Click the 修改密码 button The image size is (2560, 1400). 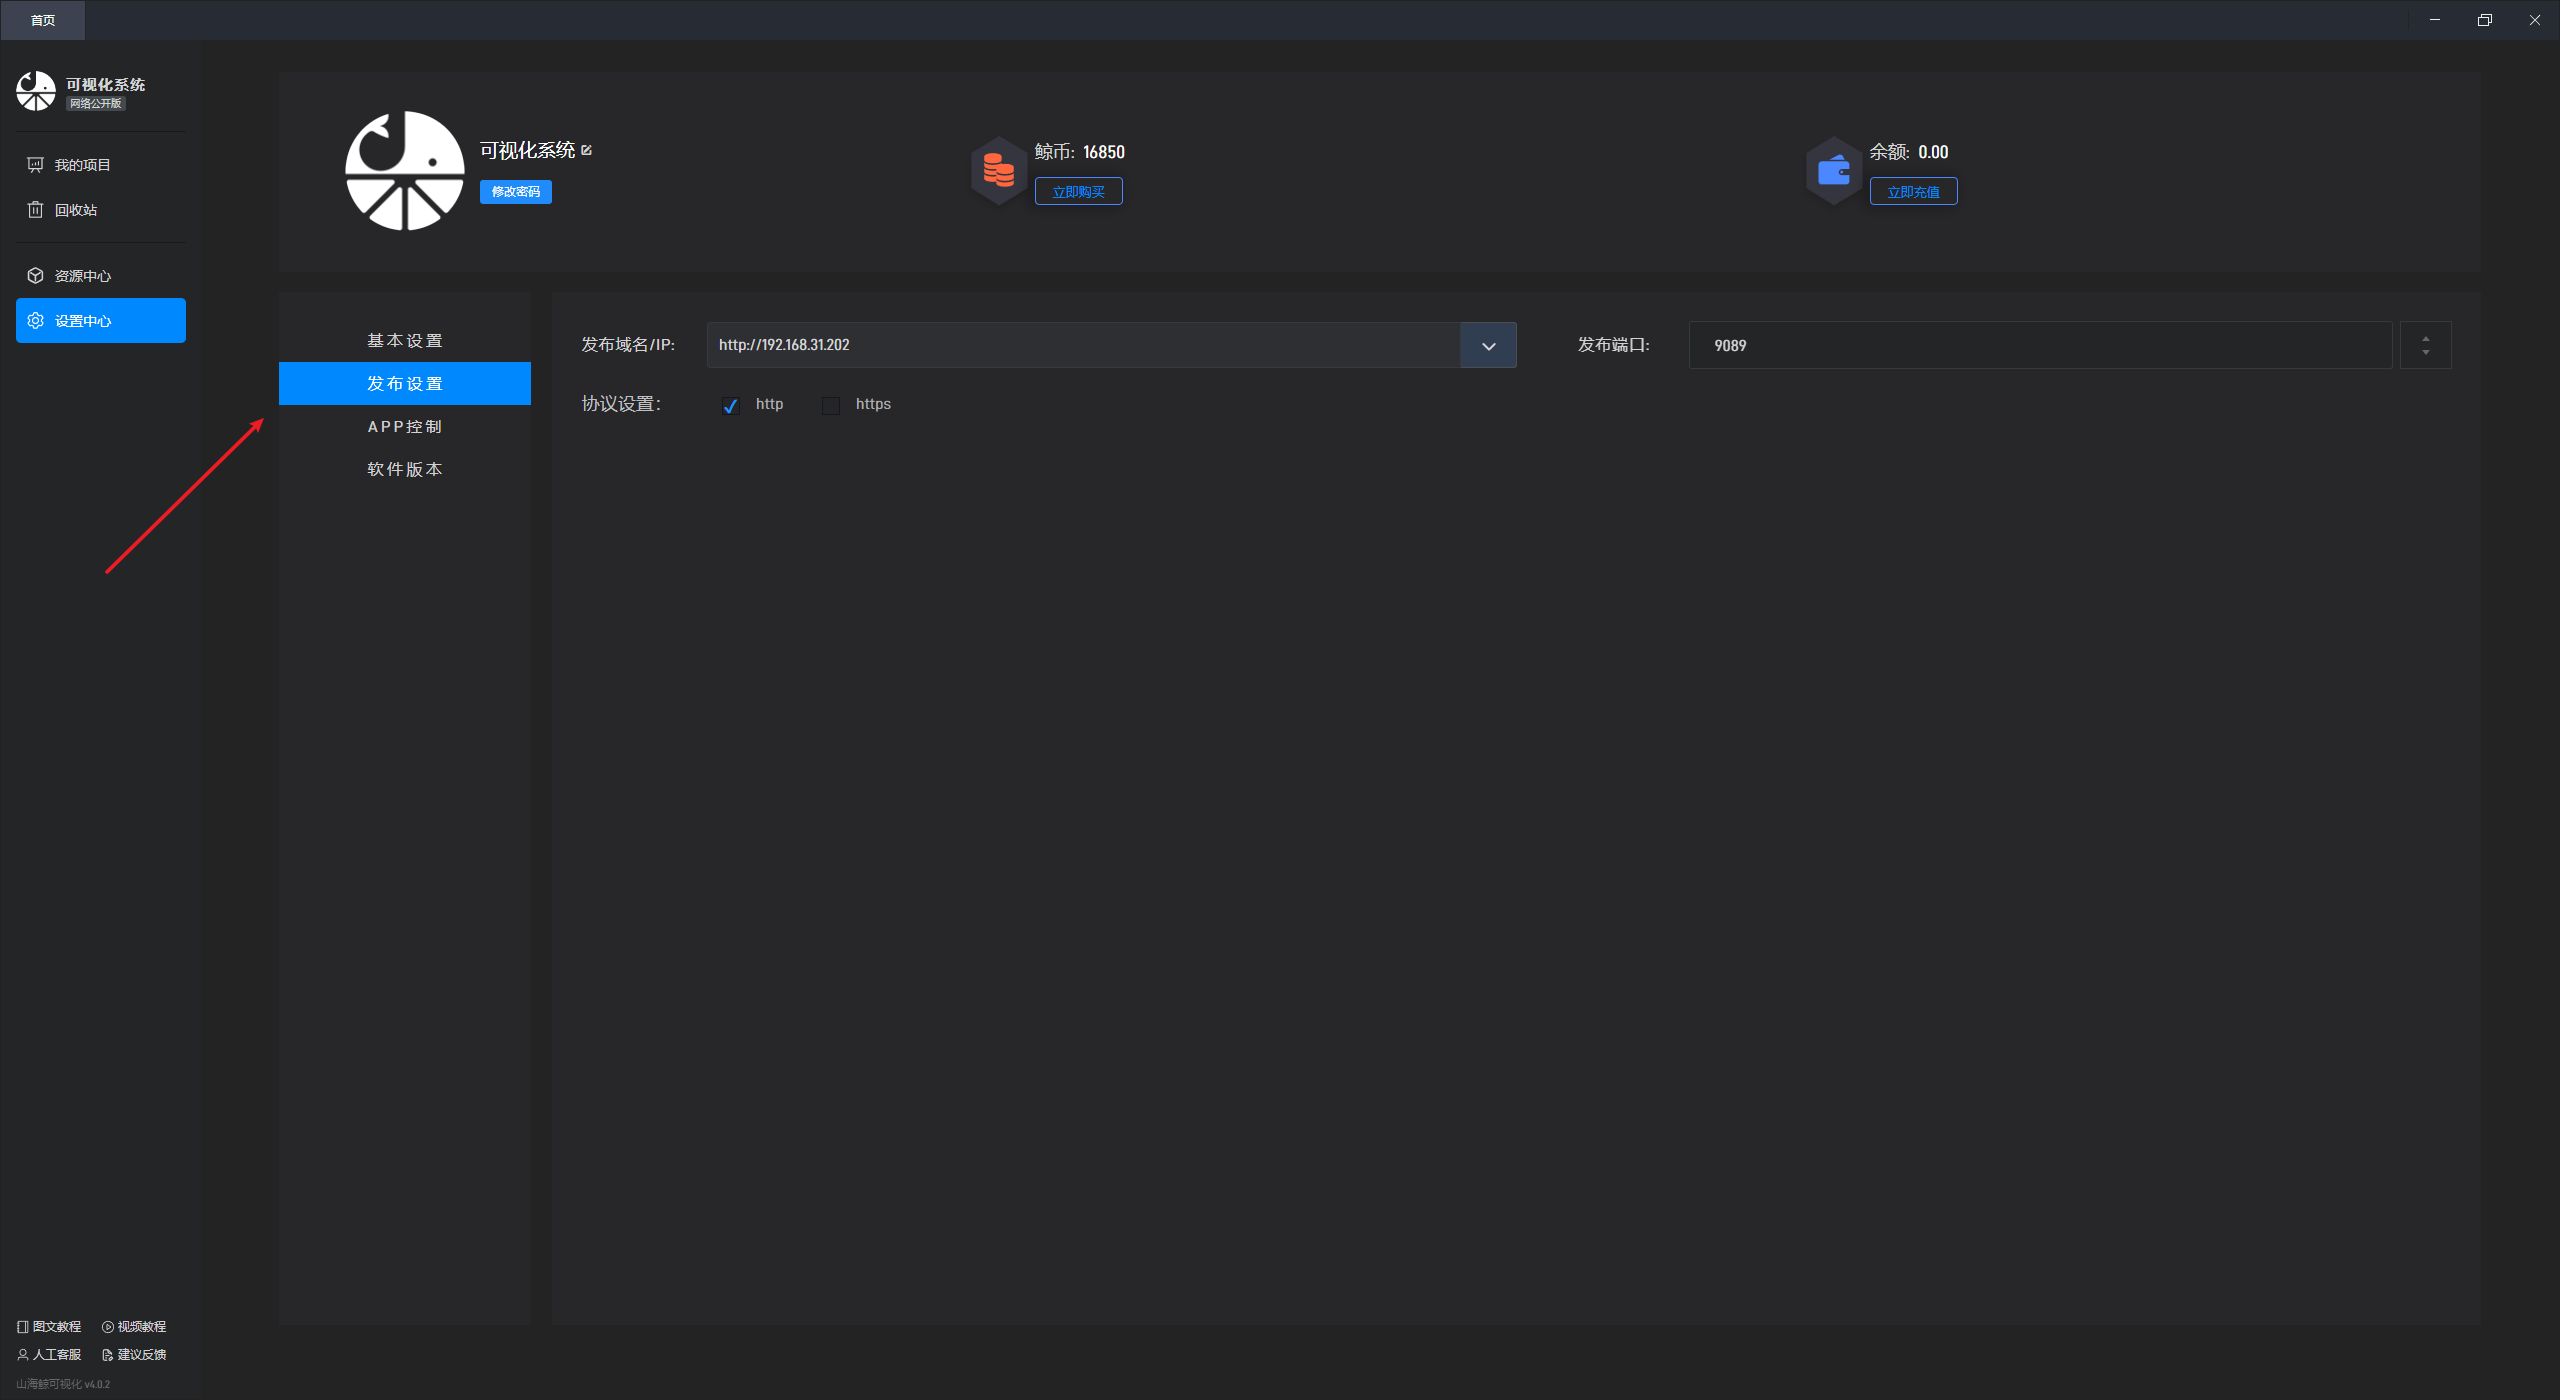click(x=515, y=192)
